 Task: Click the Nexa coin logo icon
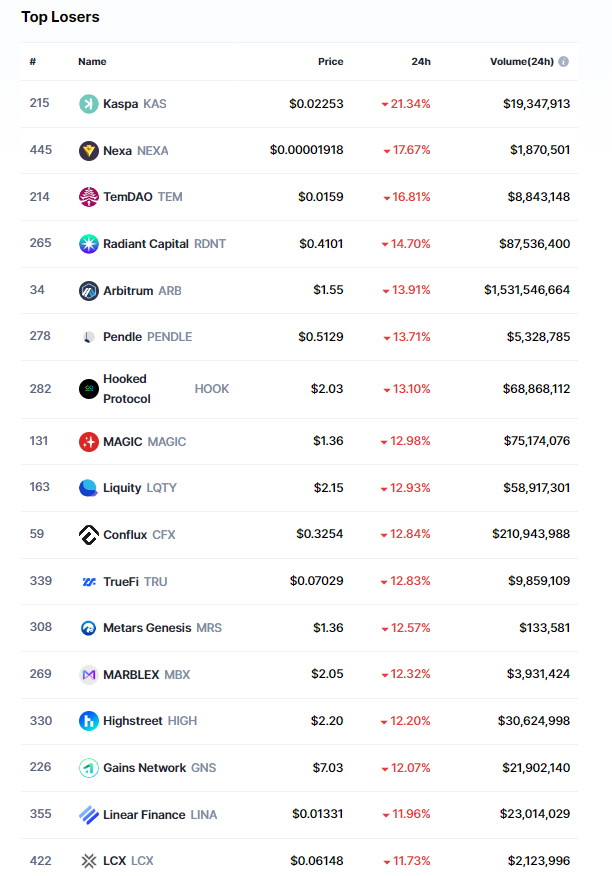pos(89,151)
